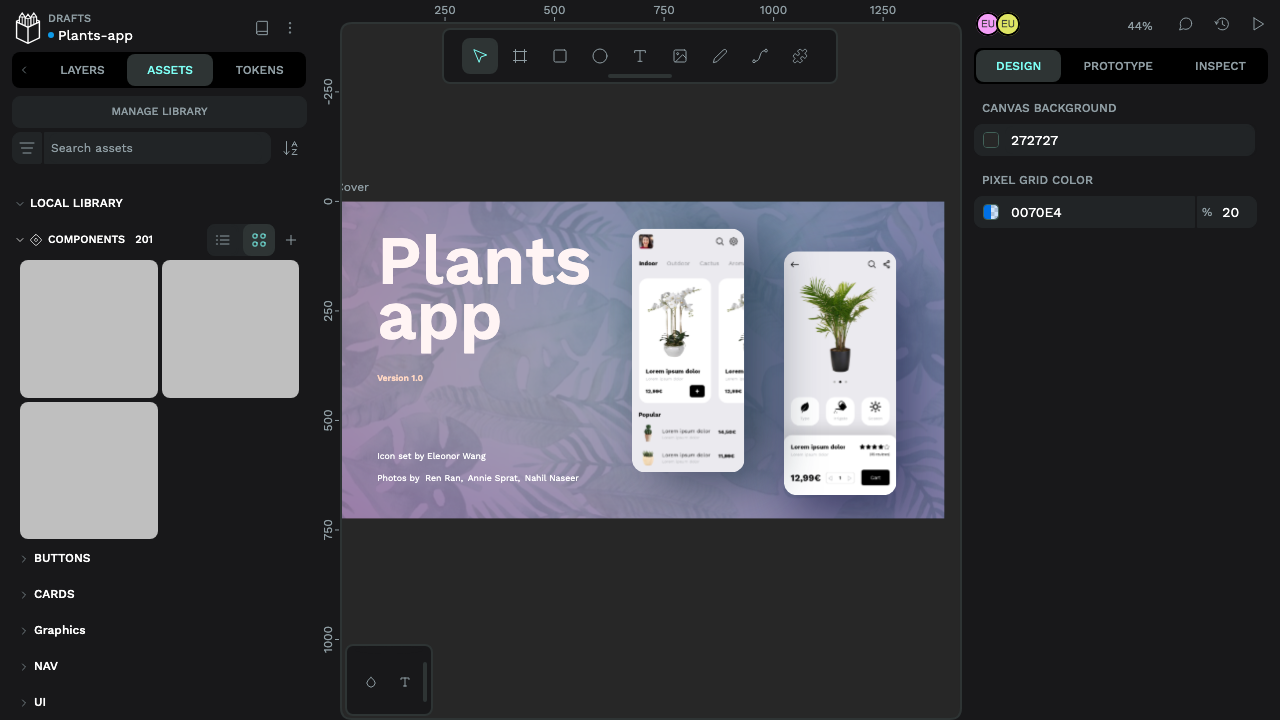This screenshot has height=720, width=1280.
Task: Click the pink EU user avatar
Action: (987, 24)
